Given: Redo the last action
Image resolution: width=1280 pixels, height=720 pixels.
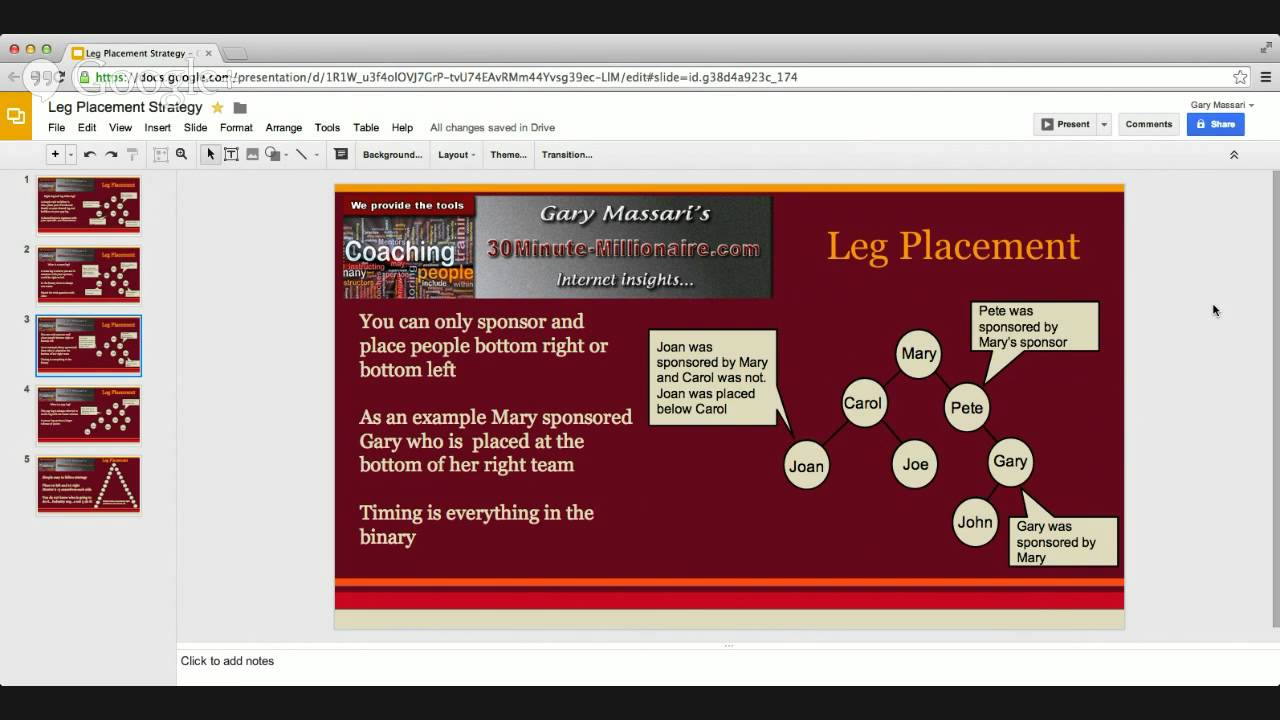Looking at the screenshot, I should (111, 154).
